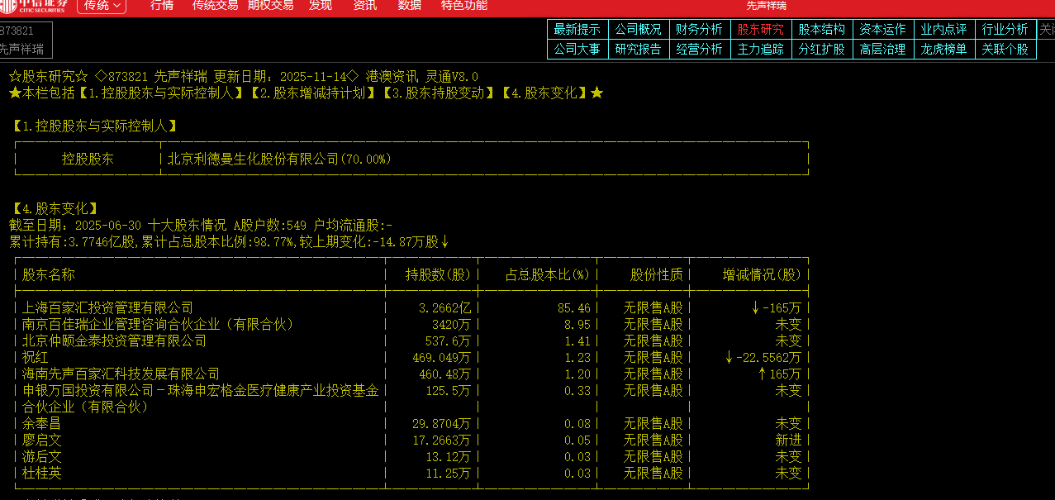
Task: Switch to the 股本结构 tab
Action: pyautogui.click(x=822, y=30)
